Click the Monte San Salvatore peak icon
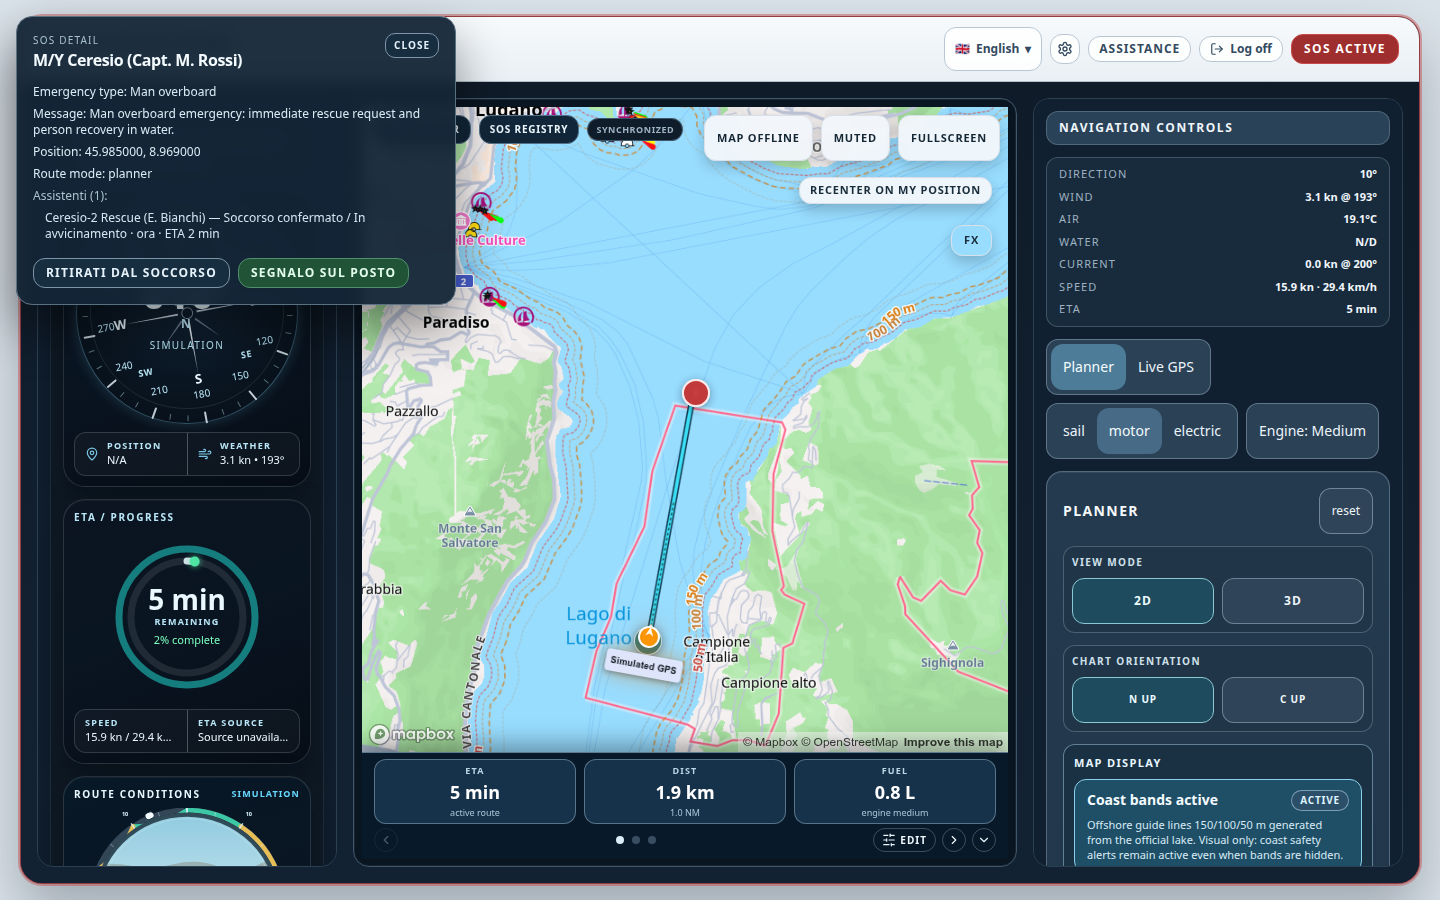 (470, 512)
